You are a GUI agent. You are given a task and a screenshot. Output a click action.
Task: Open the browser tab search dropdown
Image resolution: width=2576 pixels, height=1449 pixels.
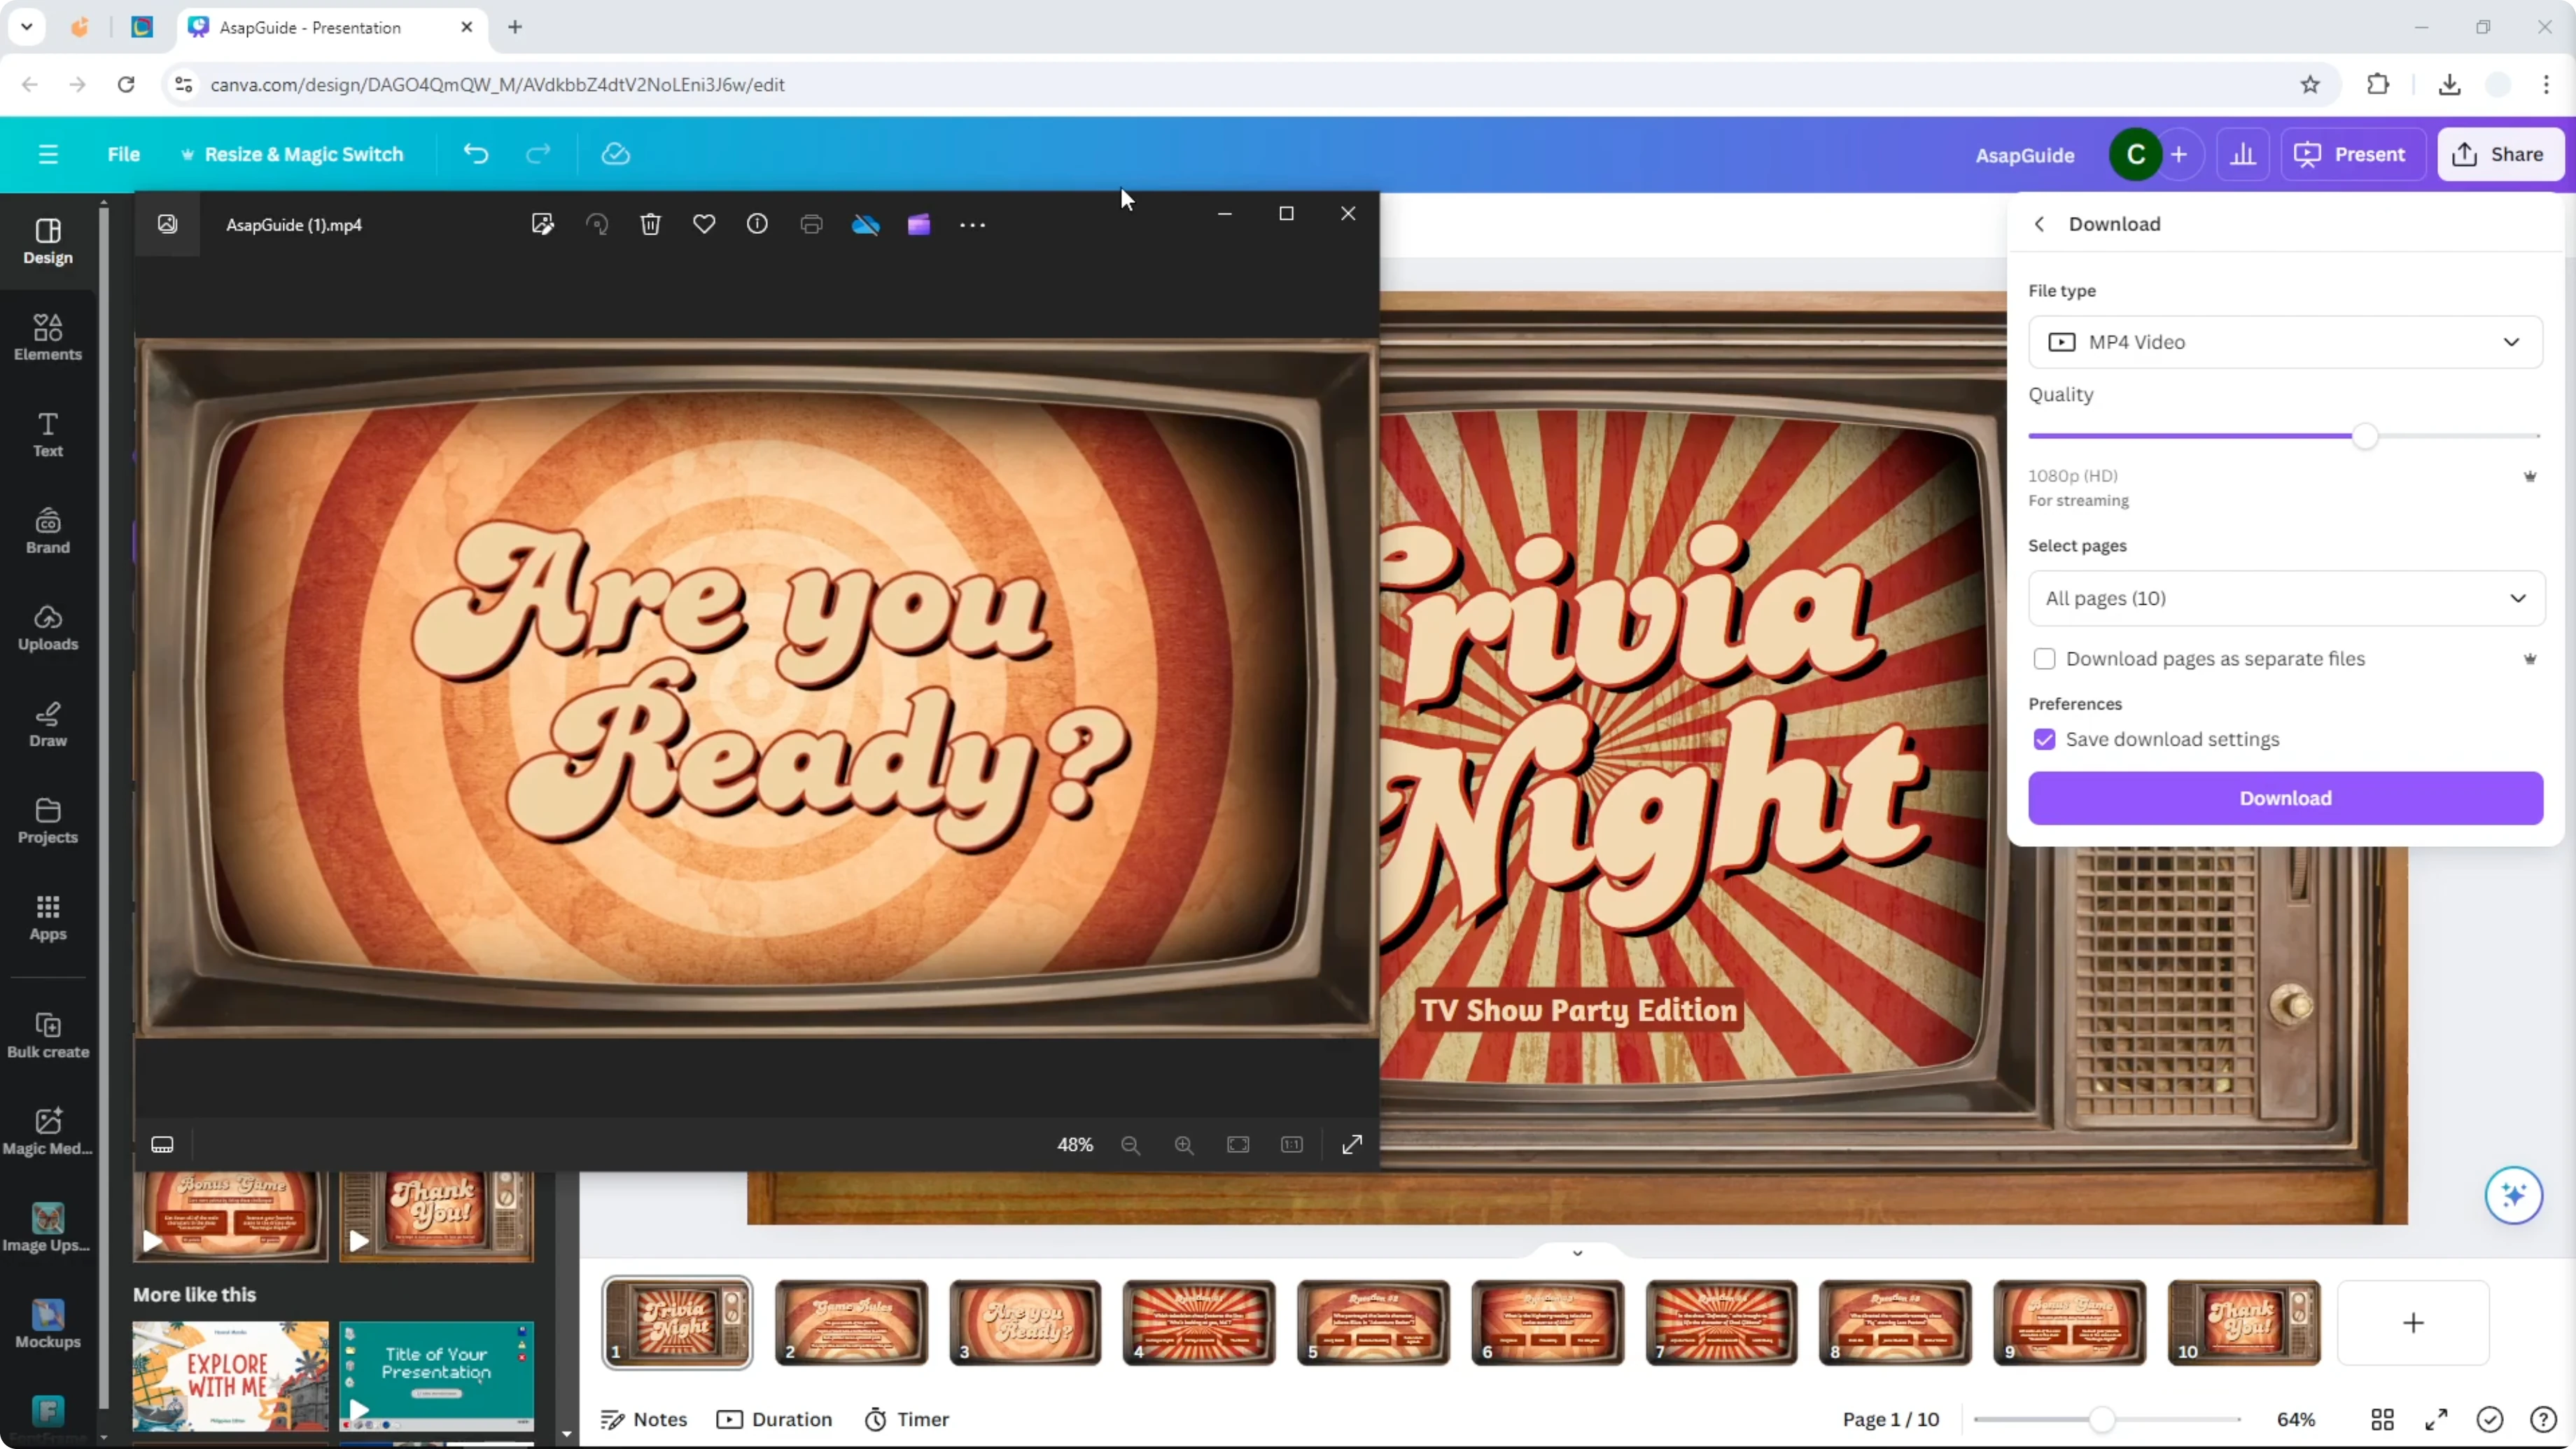pos(27,27)
